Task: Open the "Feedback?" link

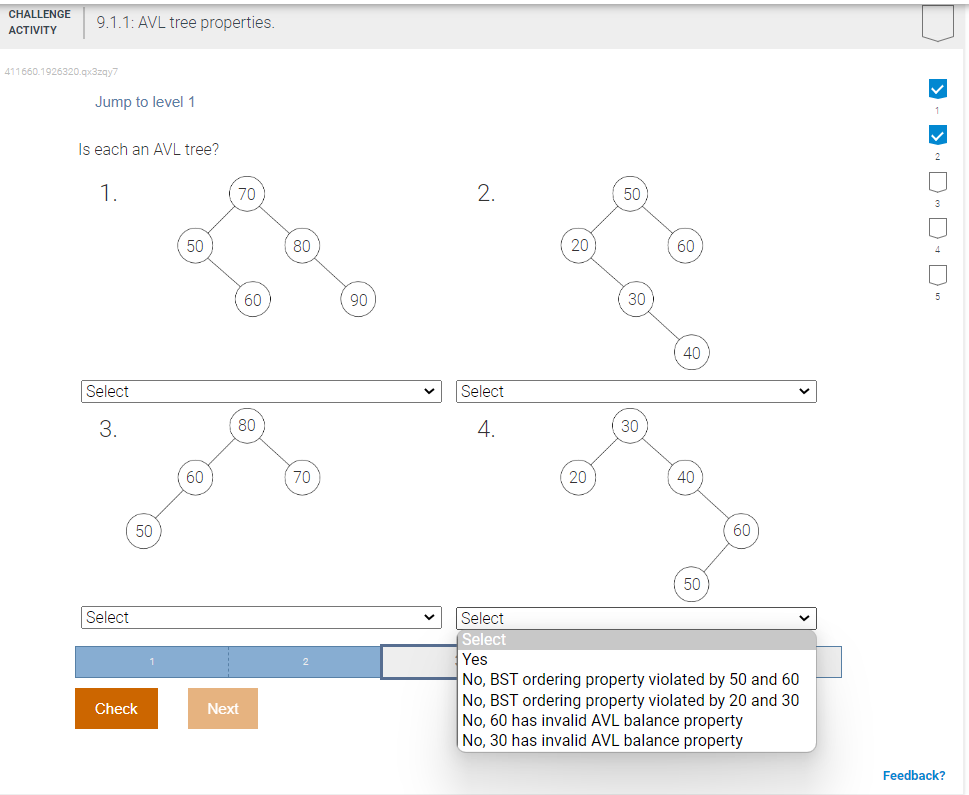Action: (x=913, y=775)
